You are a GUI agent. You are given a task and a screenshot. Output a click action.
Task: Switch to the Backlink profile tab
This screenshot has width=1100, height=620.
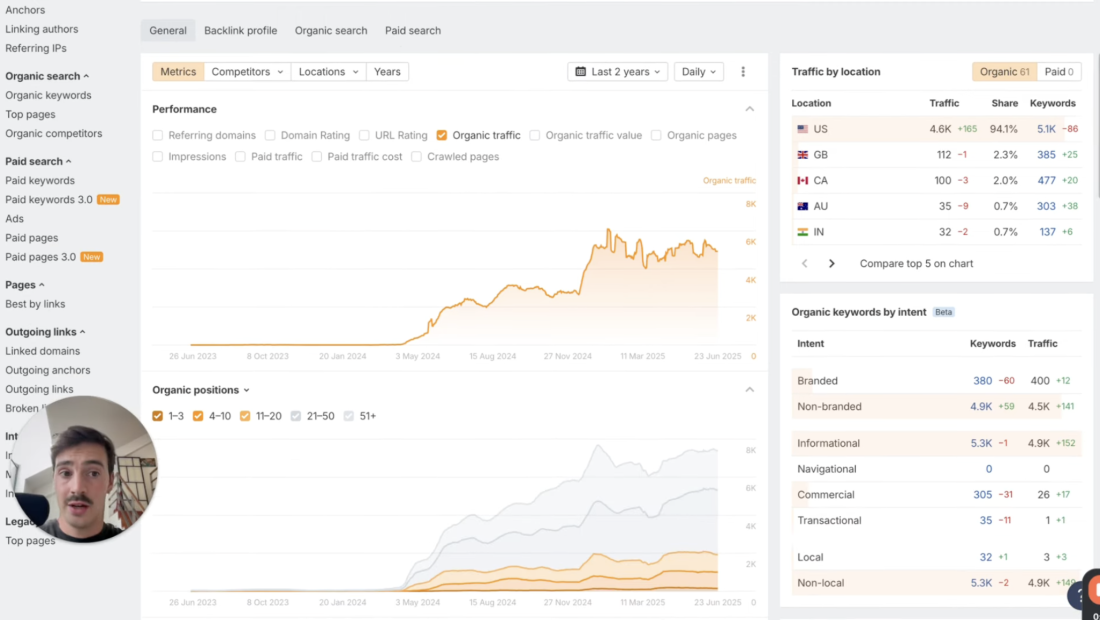(240, 30)
